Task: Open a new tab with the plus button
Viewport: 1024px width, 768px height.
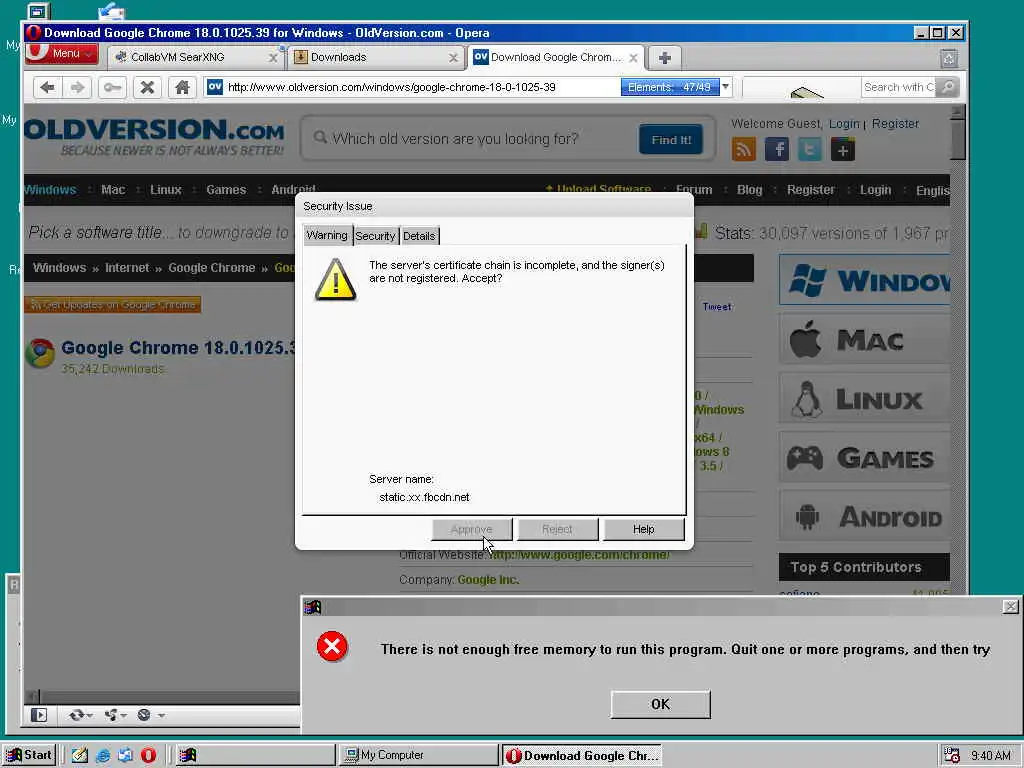Action: (665, 58)
